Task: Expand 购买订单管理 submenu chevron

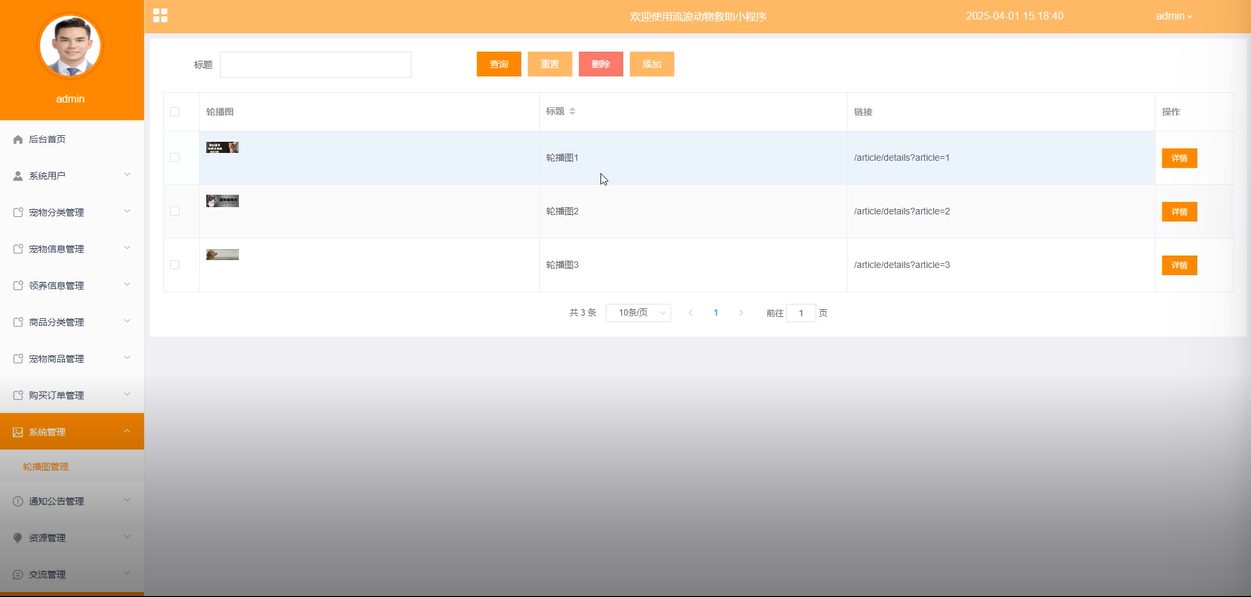Action: pyautogui.click(x=127, y=394)
